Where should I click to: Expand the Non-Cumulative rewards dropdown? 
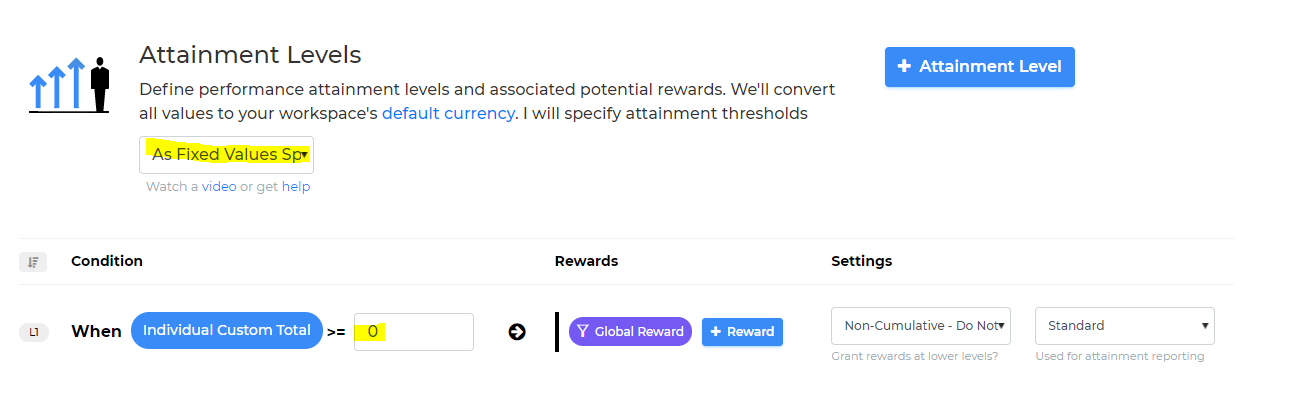(921, 326)
